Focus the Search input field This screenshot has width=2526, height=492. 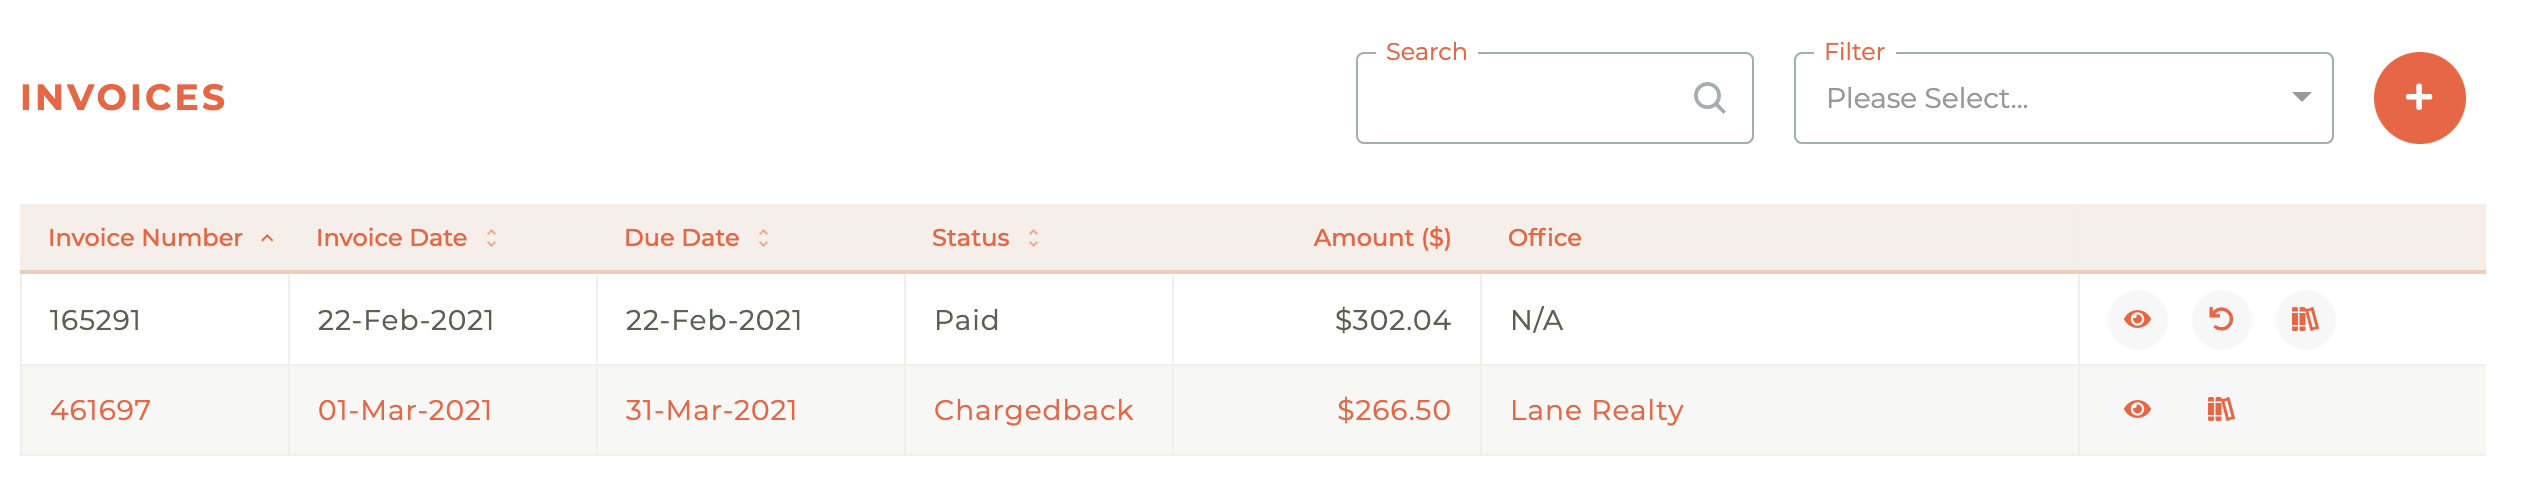tap(1554, 98)
